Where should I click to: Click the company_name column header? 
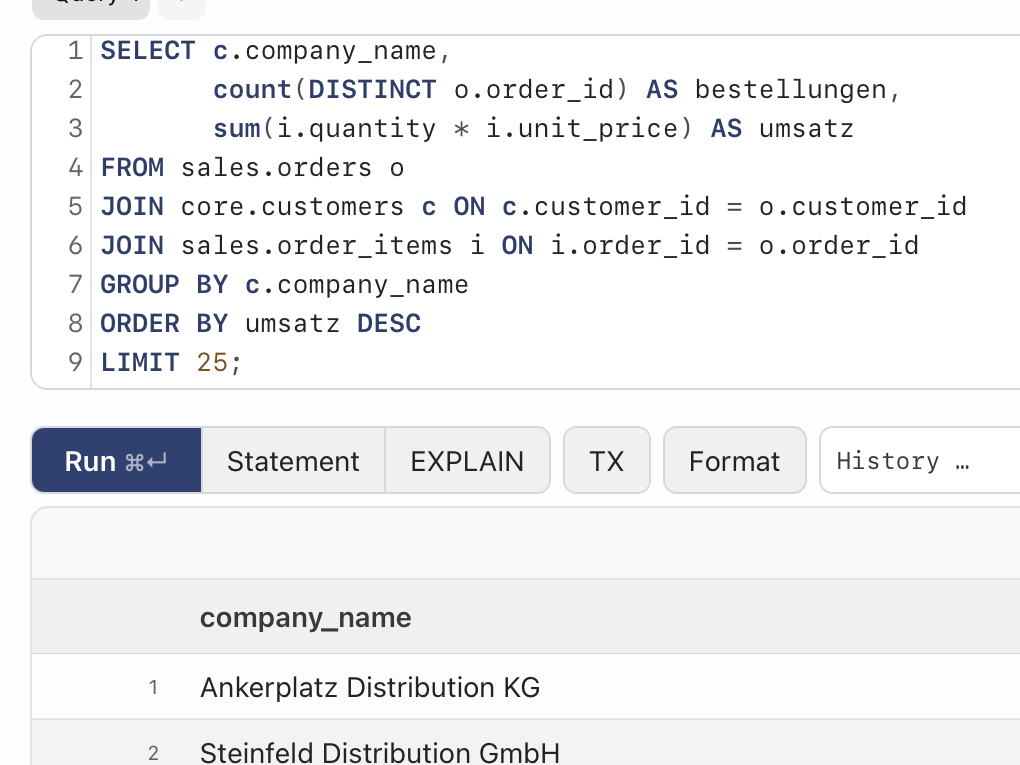(306, 617)
